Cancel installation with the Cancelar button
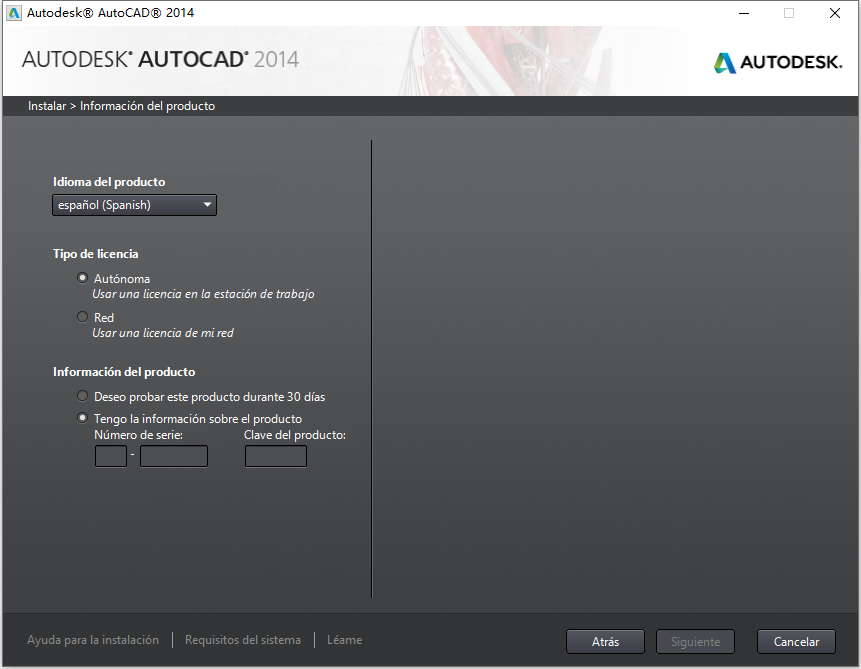This screenshot has width=861, height=669. coord(796,642)
